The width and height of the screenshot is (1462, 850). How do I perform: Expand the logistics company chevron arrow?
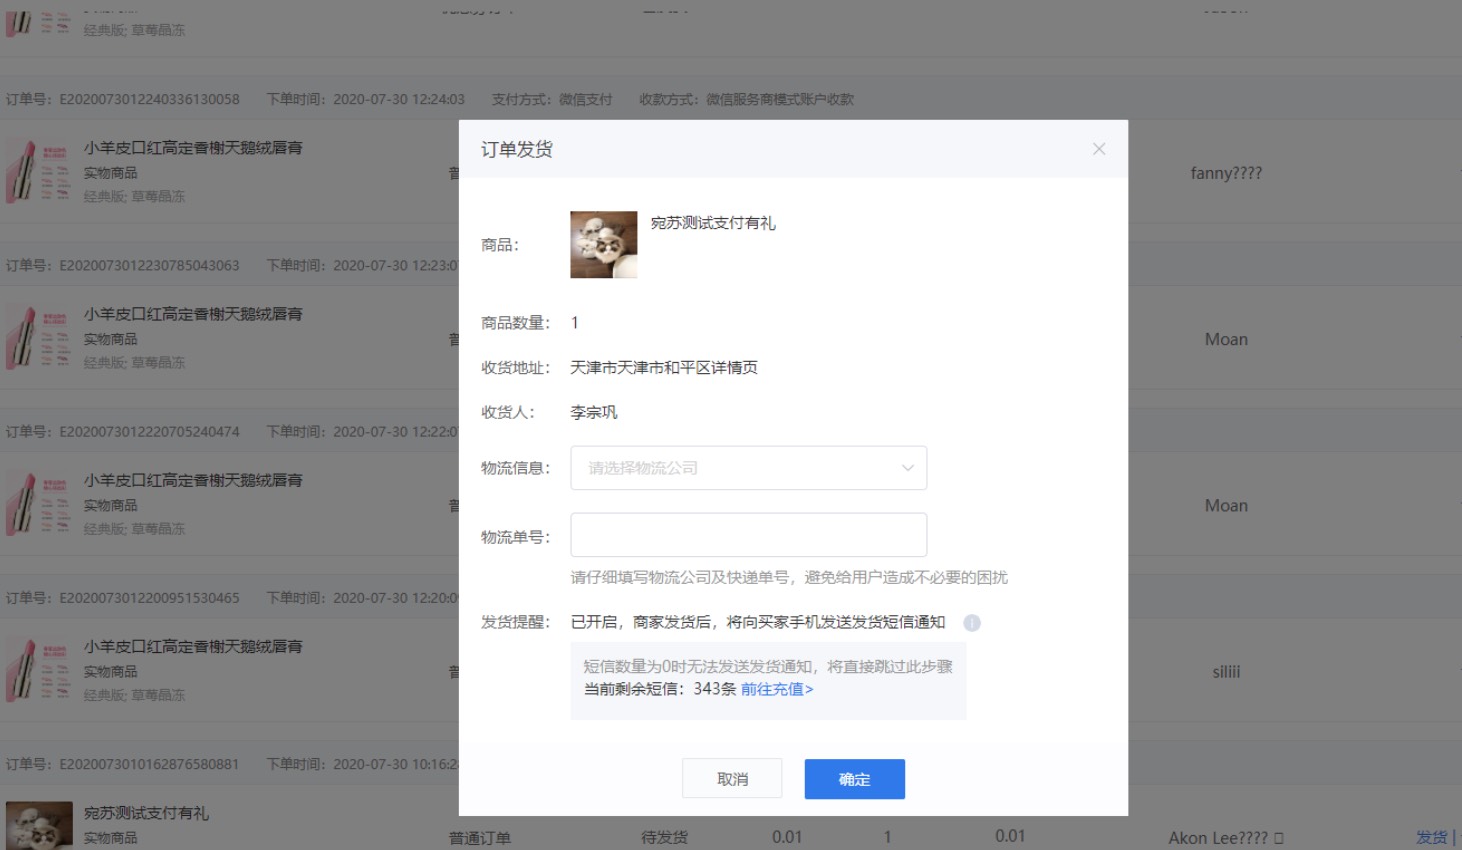[x=907, y=468]
